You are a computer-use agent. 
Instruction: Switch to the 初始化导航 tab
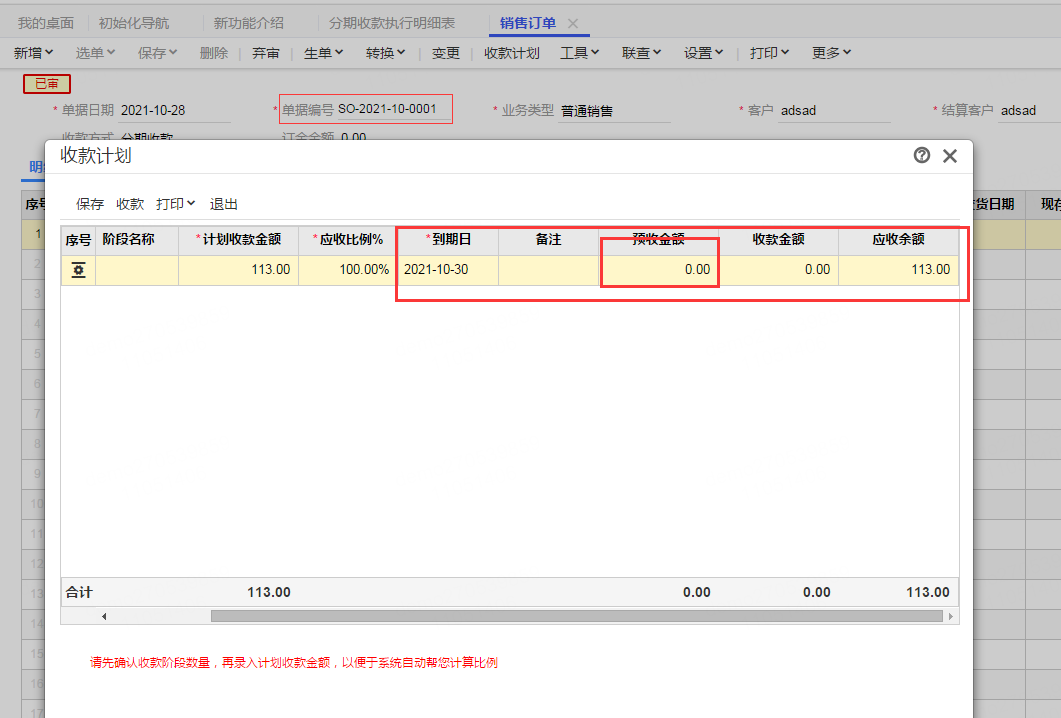pos(134,23)
